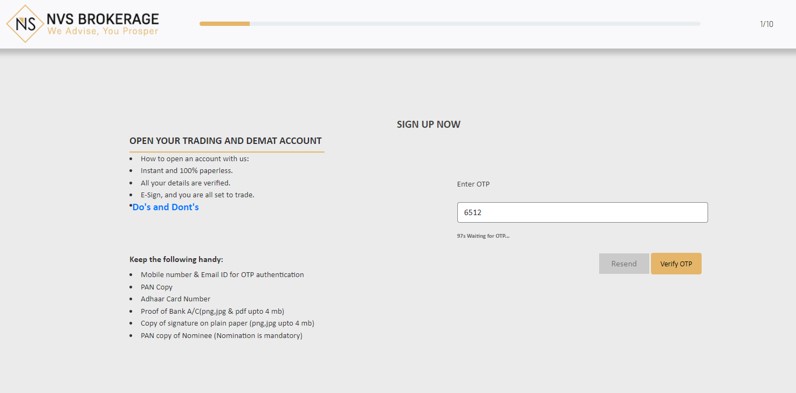Viewport: 796px width, 393px height.
Task: Click the Enter OTP label
Action: pyautogui.click(x=473, y=184)
